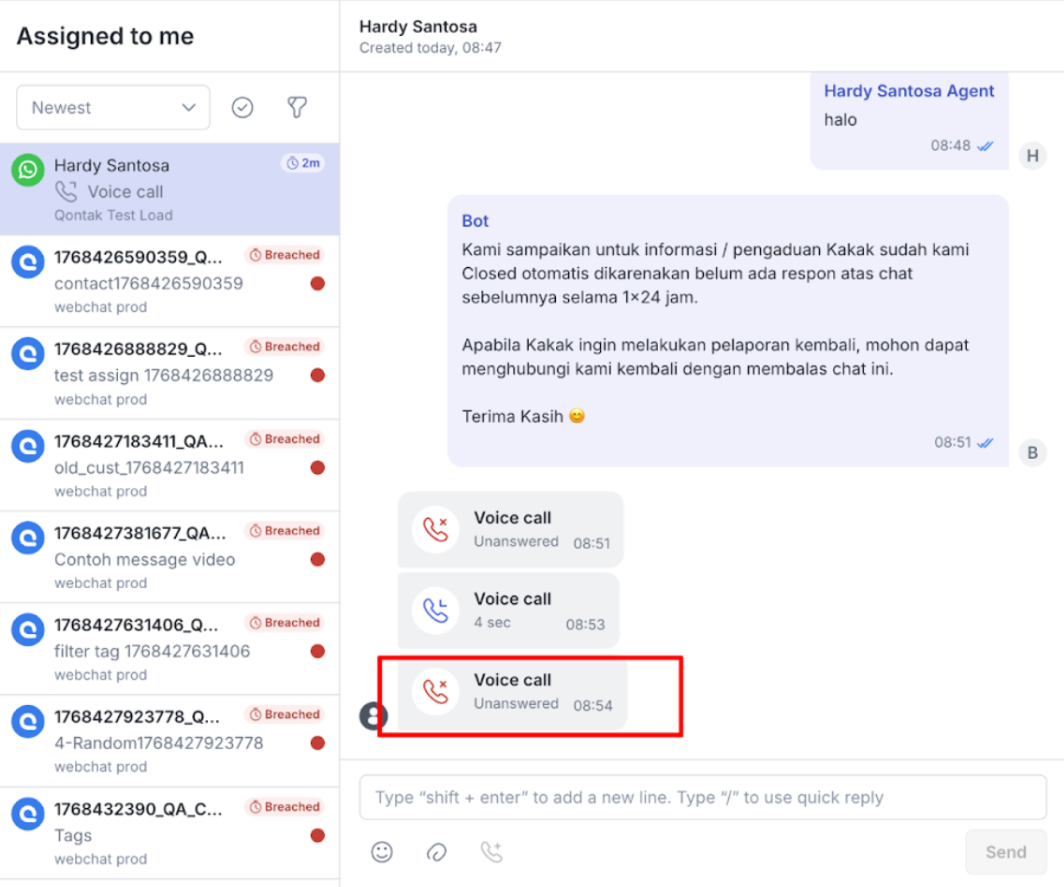
Task: Start a voice call from composer
Action: (491, 851)
